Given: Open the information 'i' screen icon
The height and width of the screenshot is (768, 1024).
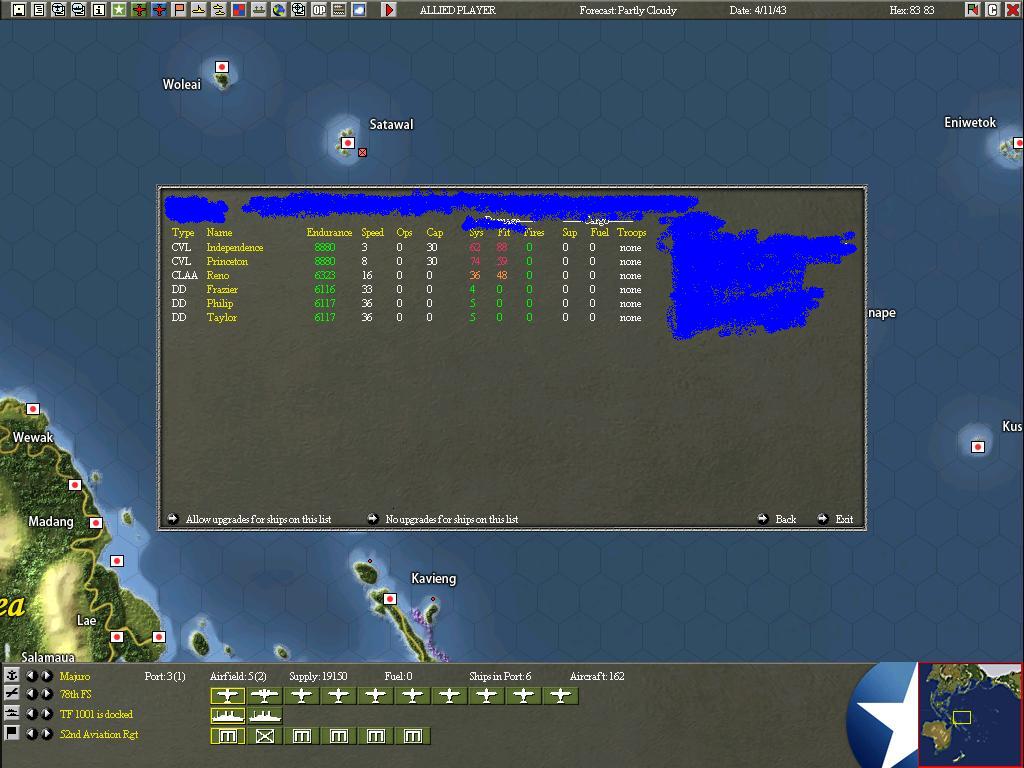Looking at the screenshot, I should tap(99, 10).
